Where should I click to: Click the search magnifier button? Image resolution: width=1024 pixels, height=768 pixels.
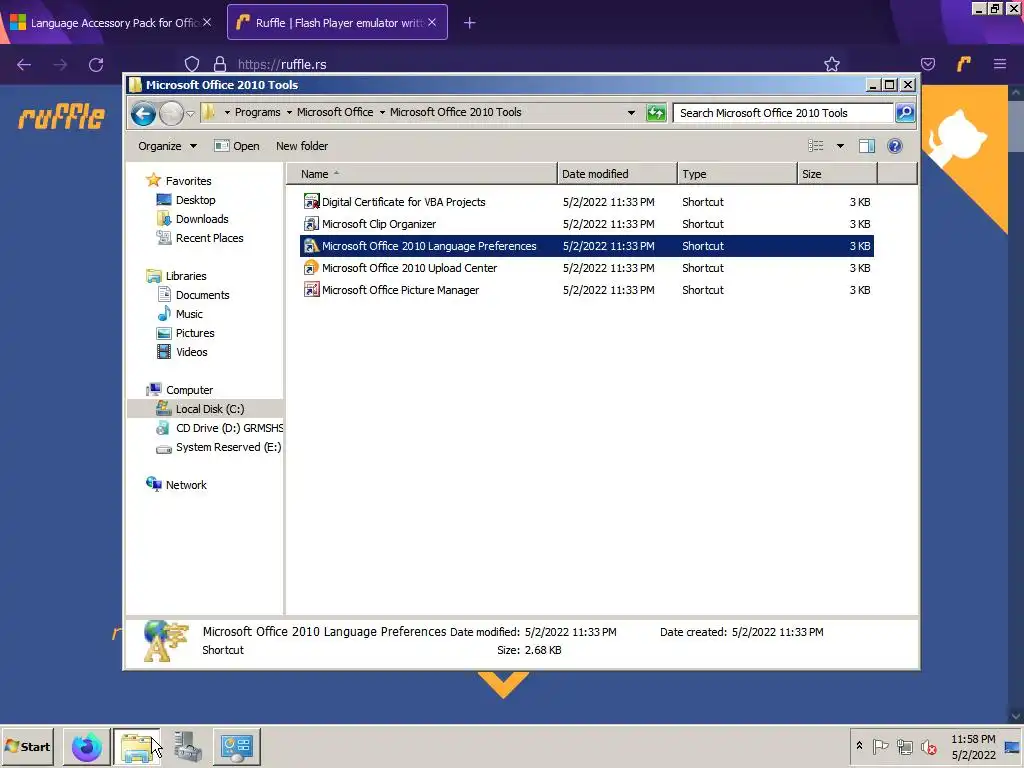[x=904, y=113]
